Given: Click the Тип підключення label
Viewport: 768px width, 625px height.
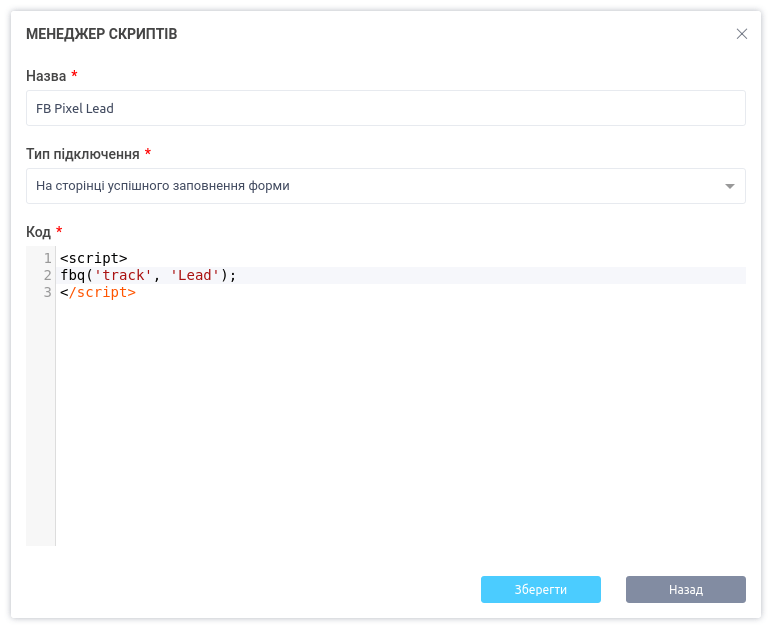Looking at the screenshot, I should pos(82,154).
